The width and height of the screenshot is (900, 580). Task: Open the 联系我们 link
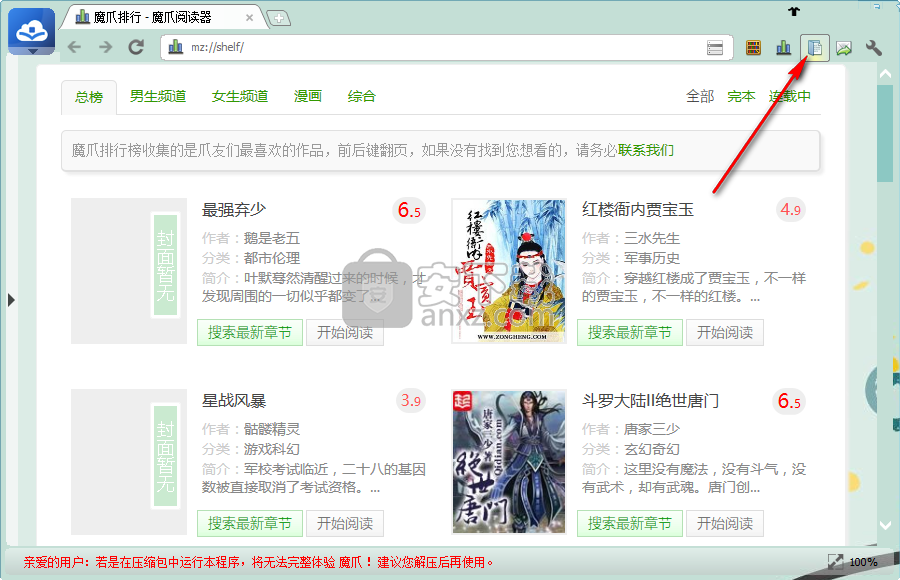(646, 150)
